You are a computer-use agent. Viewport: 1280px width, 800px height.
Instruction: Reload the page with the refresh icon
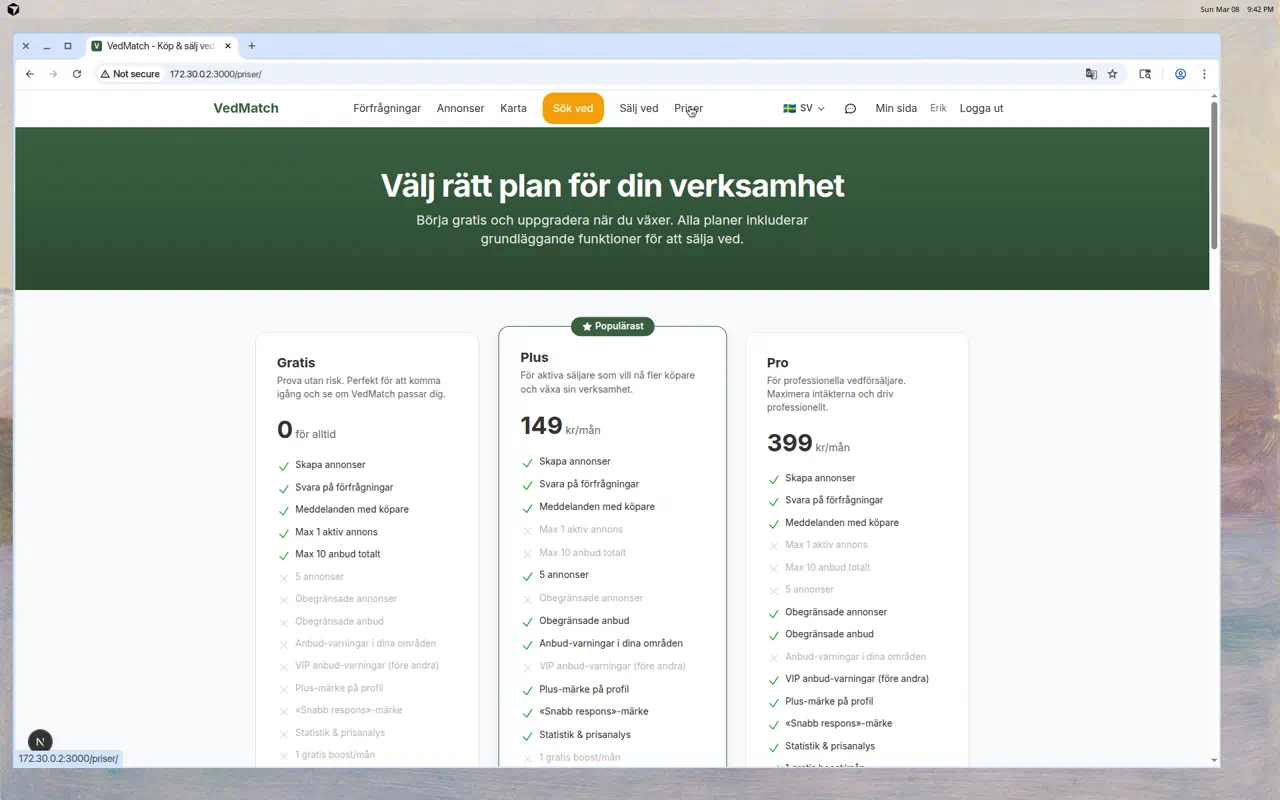[x=77, y=74]
